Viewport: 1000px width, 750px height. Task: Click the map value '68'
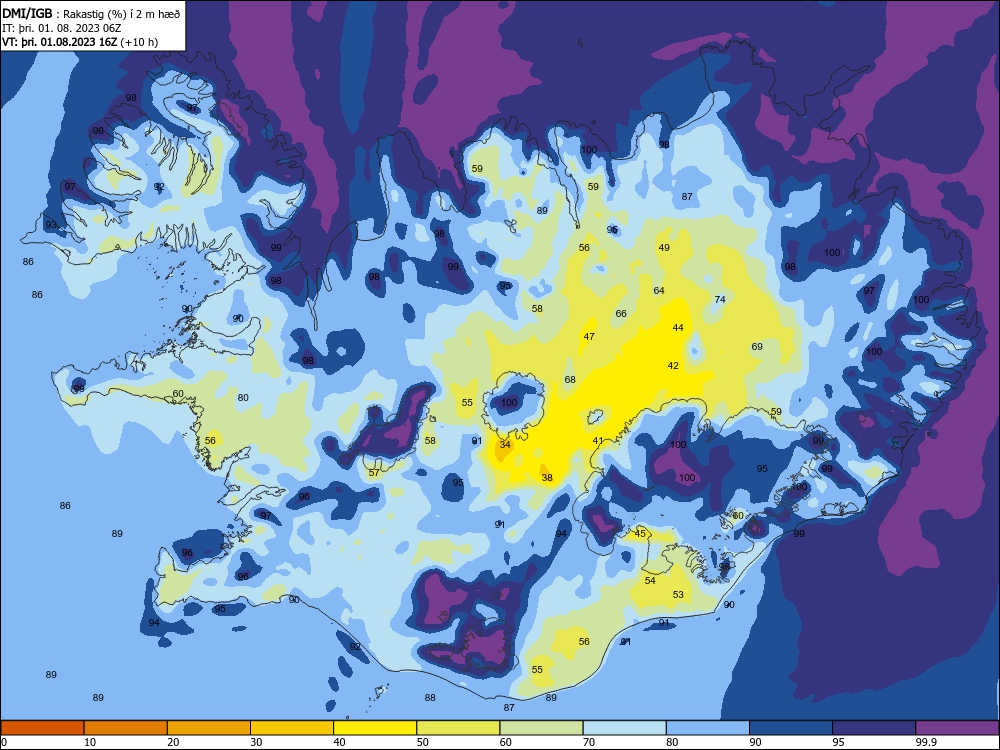point(570,379)
